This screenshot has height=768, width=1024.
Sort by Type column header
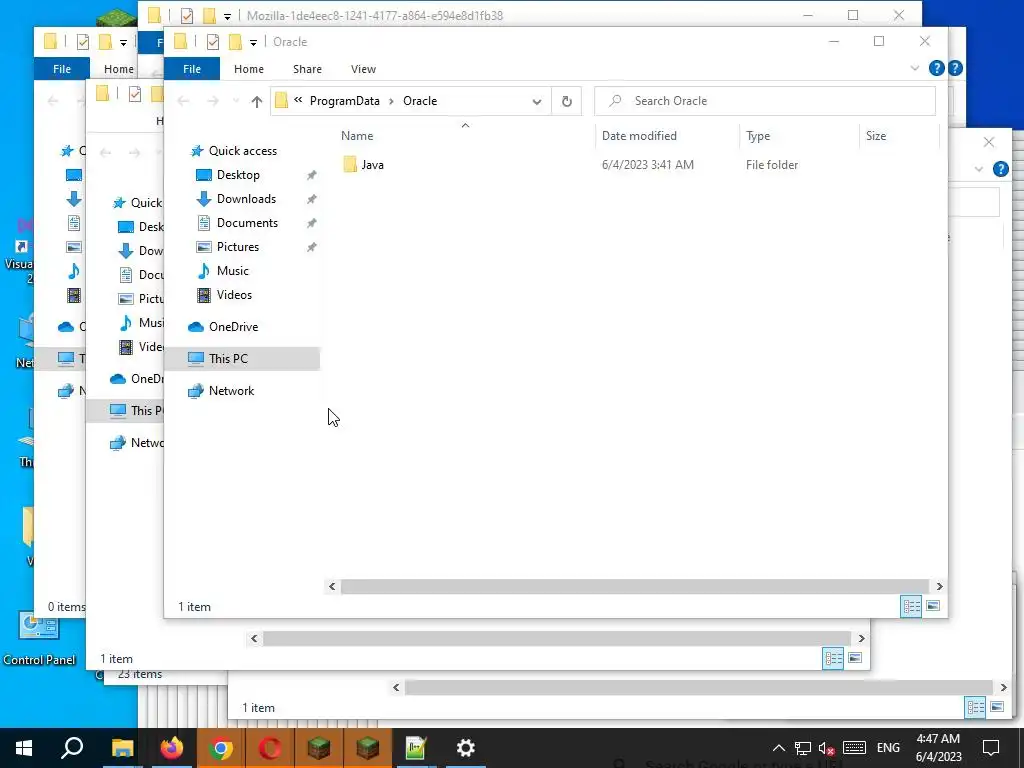click(x=758, y=136)
